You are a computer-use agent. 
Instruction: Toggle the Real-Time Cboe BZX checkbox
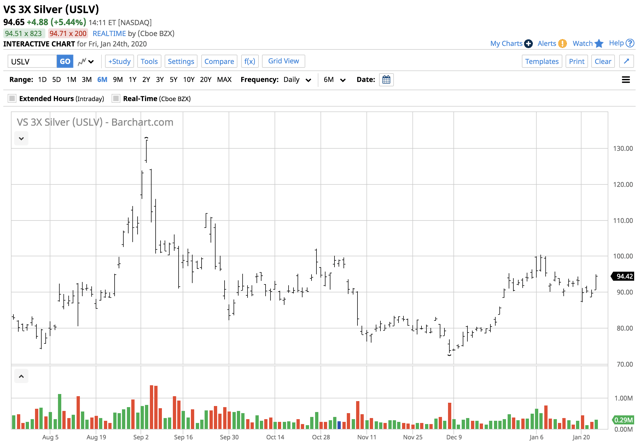[116, 98]
